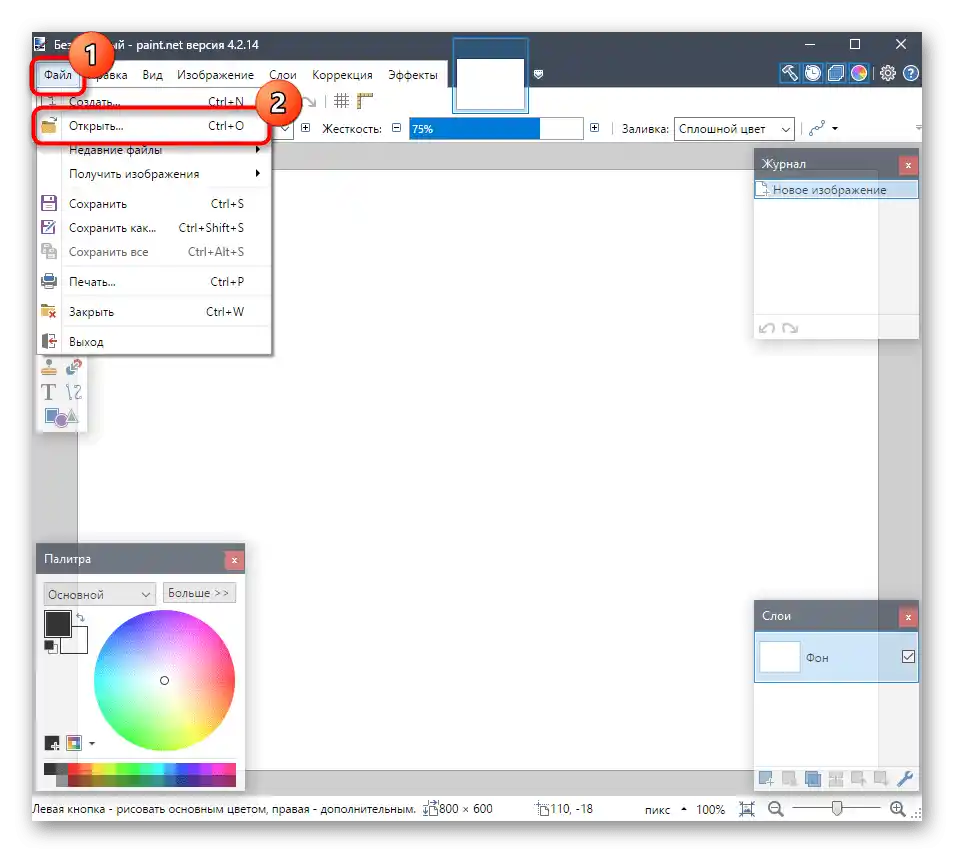Image resolution: width=954 pixels, height=853 pixels.
Task: Click the zoom in magnifier icon
Action: click(897, 809)
